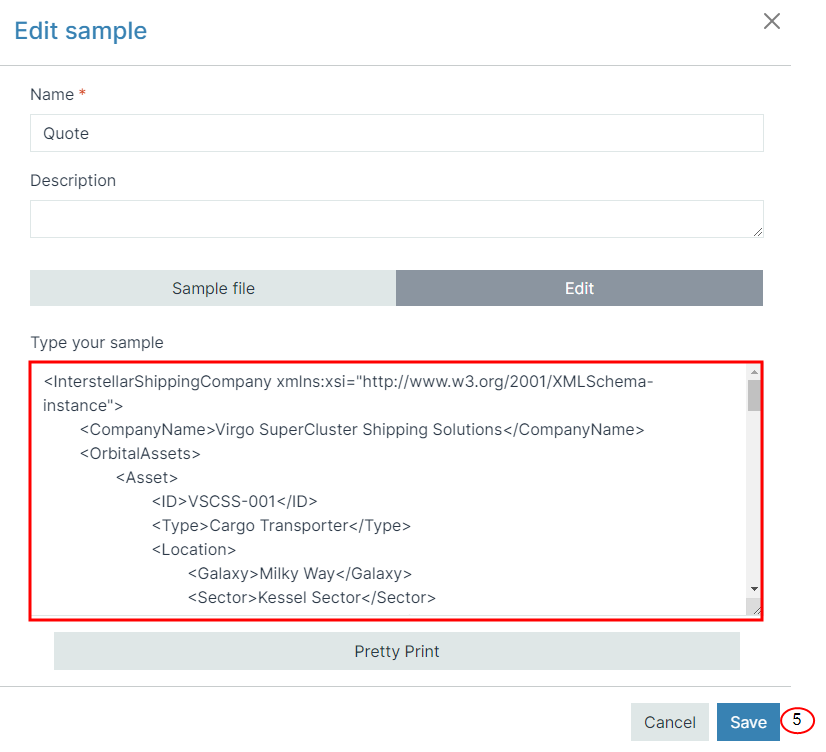Click into the Name field containing Quote
This screenshot has width=826, height=752.
coord(396,133)
